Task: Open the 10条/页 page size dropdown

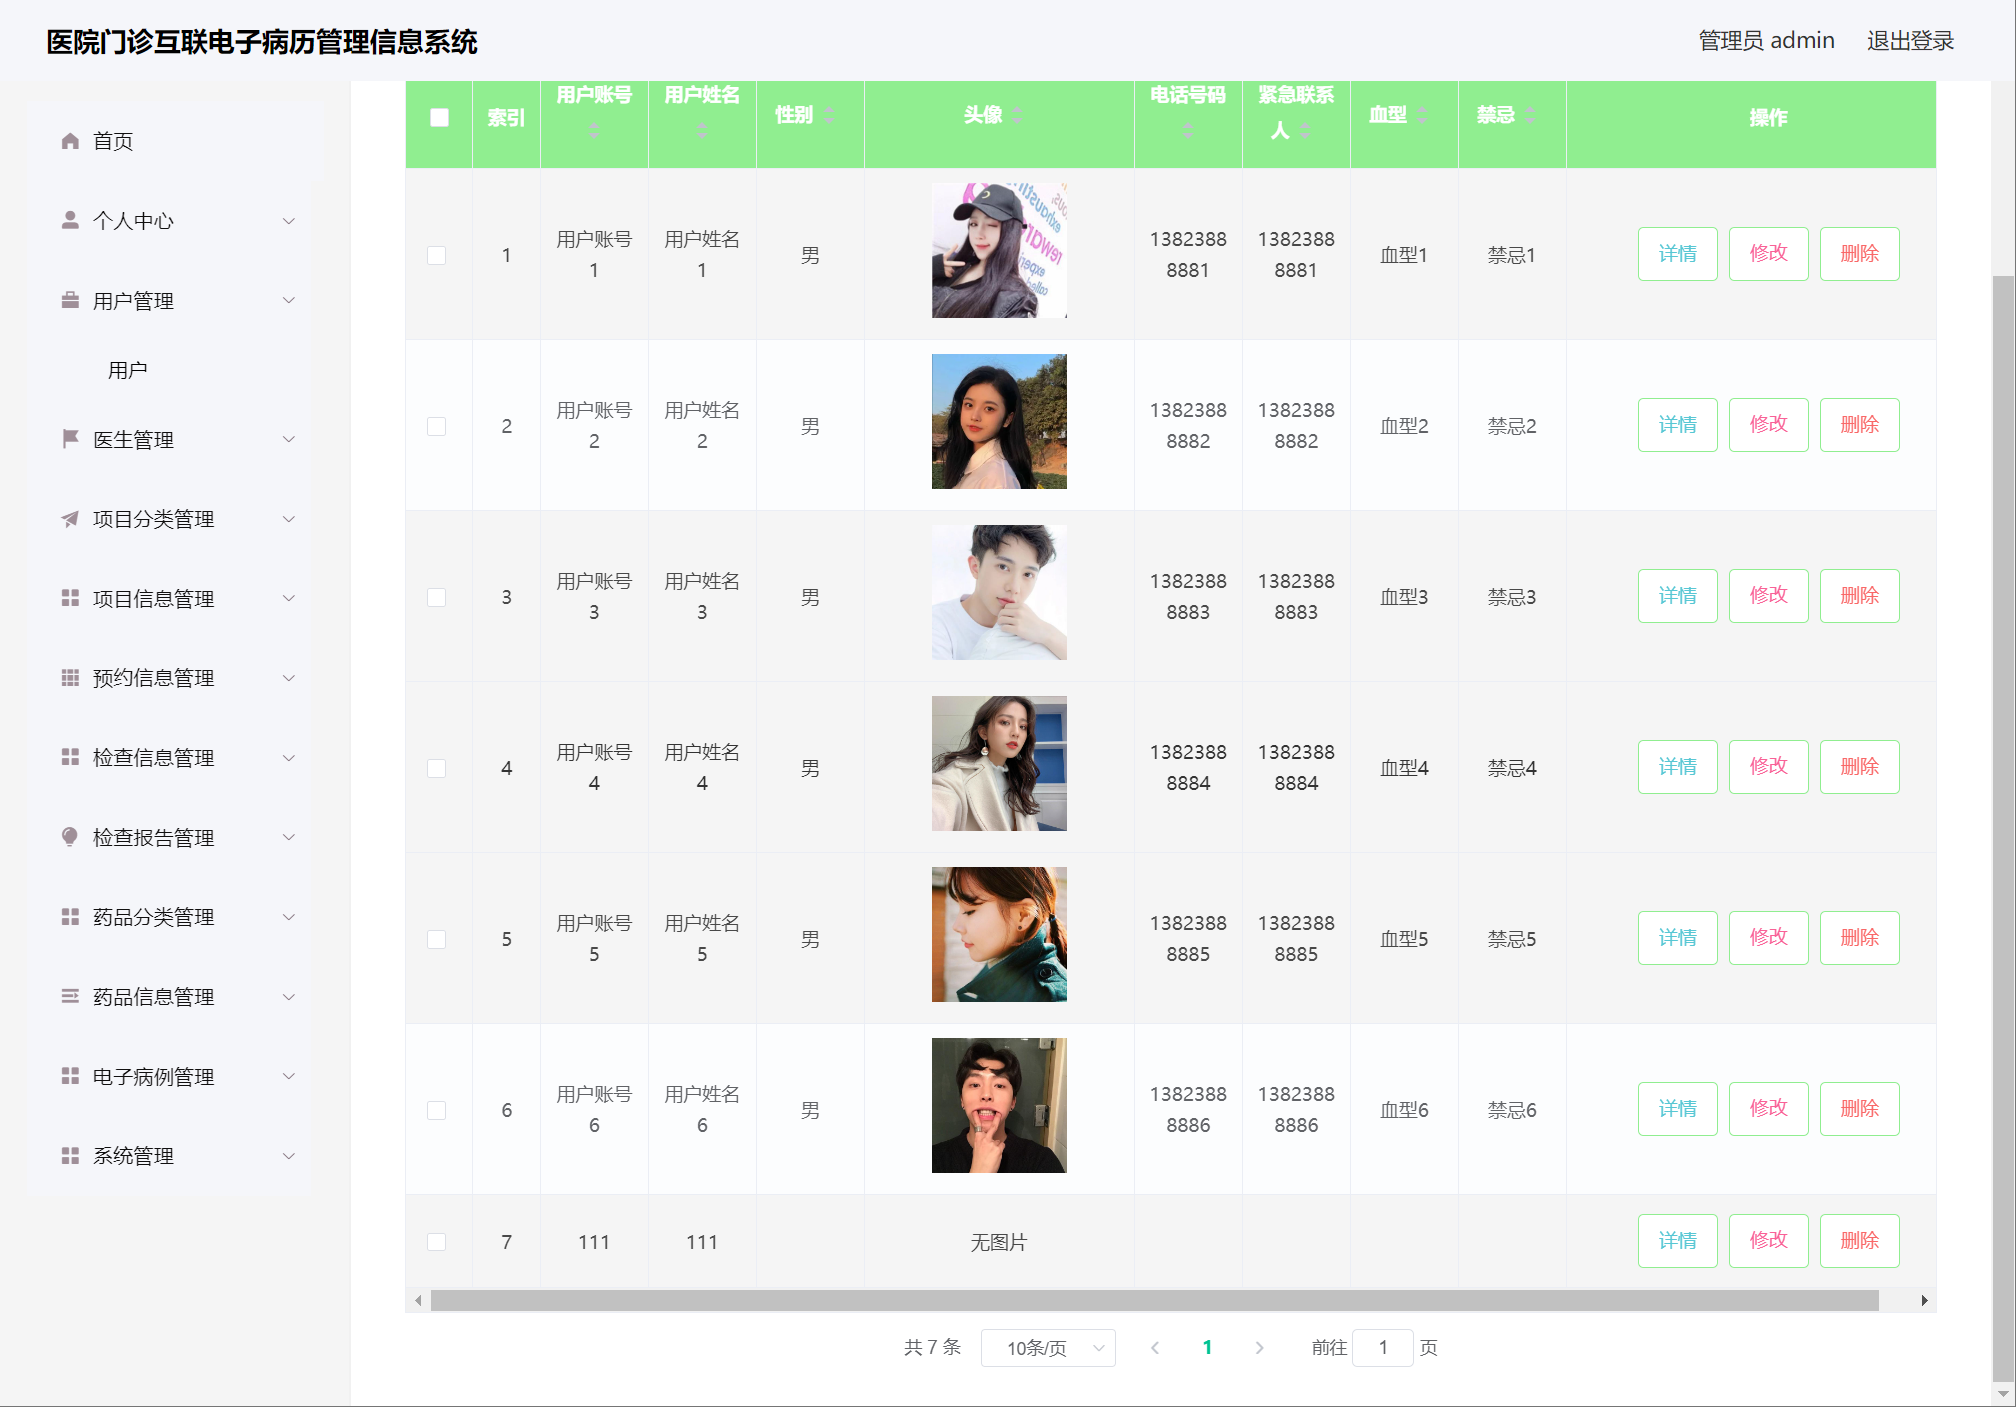Action: tap(1048, 1348)
